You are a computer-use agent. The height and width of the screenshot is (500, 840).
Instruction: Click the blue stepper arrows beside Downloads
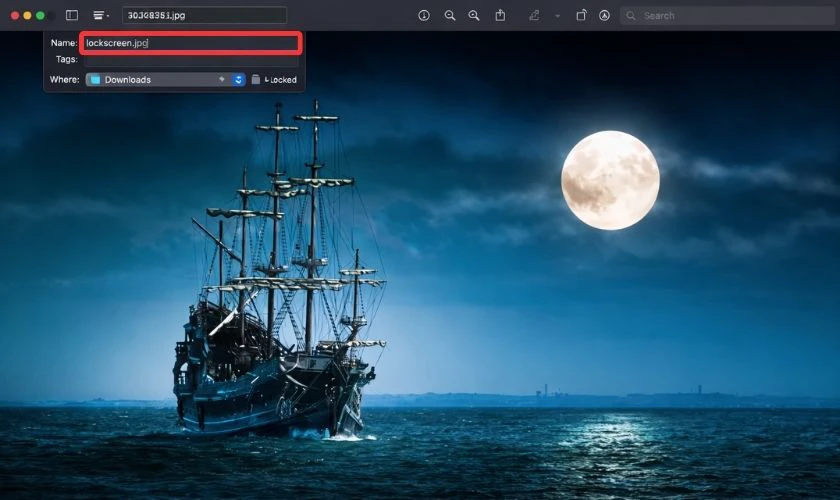tap(239, 79)
